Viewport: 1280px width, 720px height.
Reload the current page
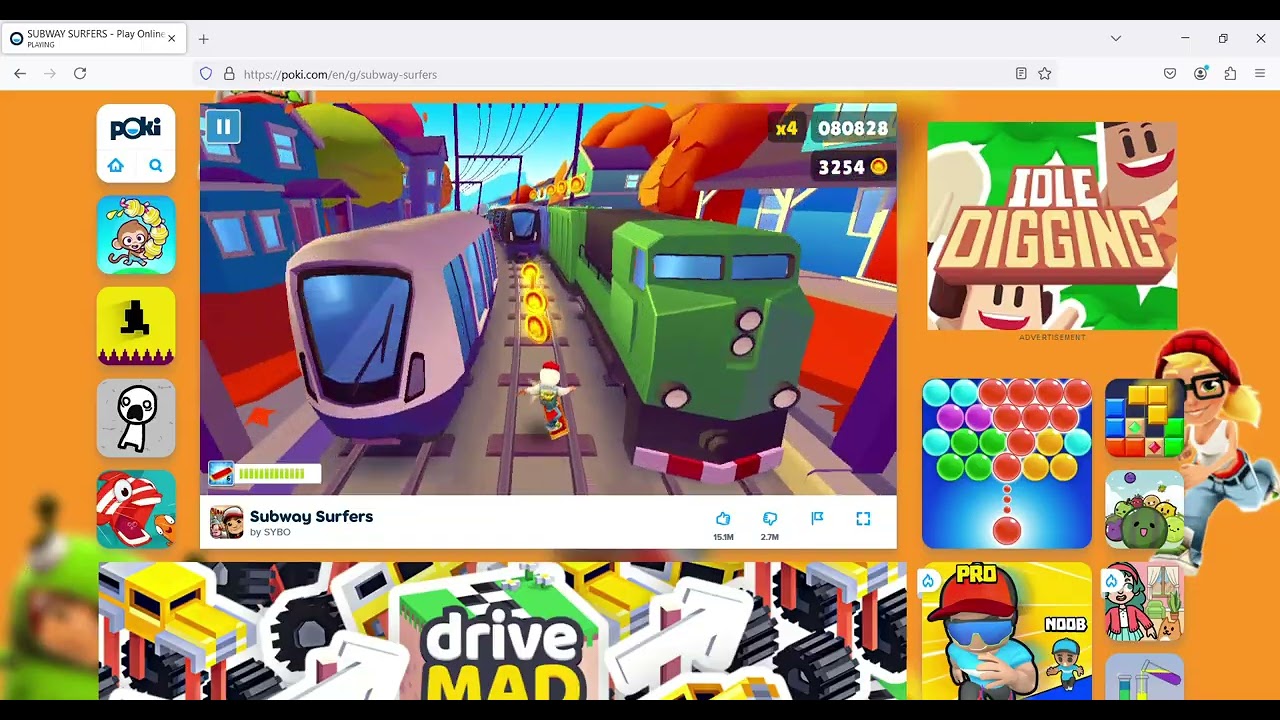[80, 74]
